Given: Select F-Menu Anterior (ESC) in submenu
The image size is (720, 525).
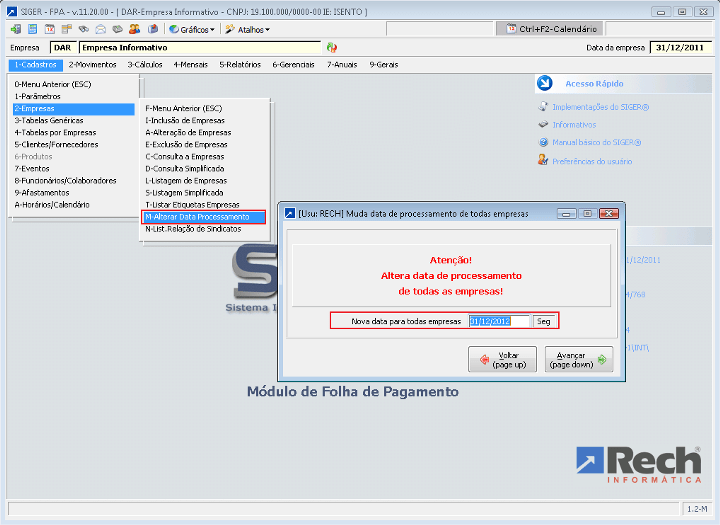Looking at the screenshot, I should [204, 108].
